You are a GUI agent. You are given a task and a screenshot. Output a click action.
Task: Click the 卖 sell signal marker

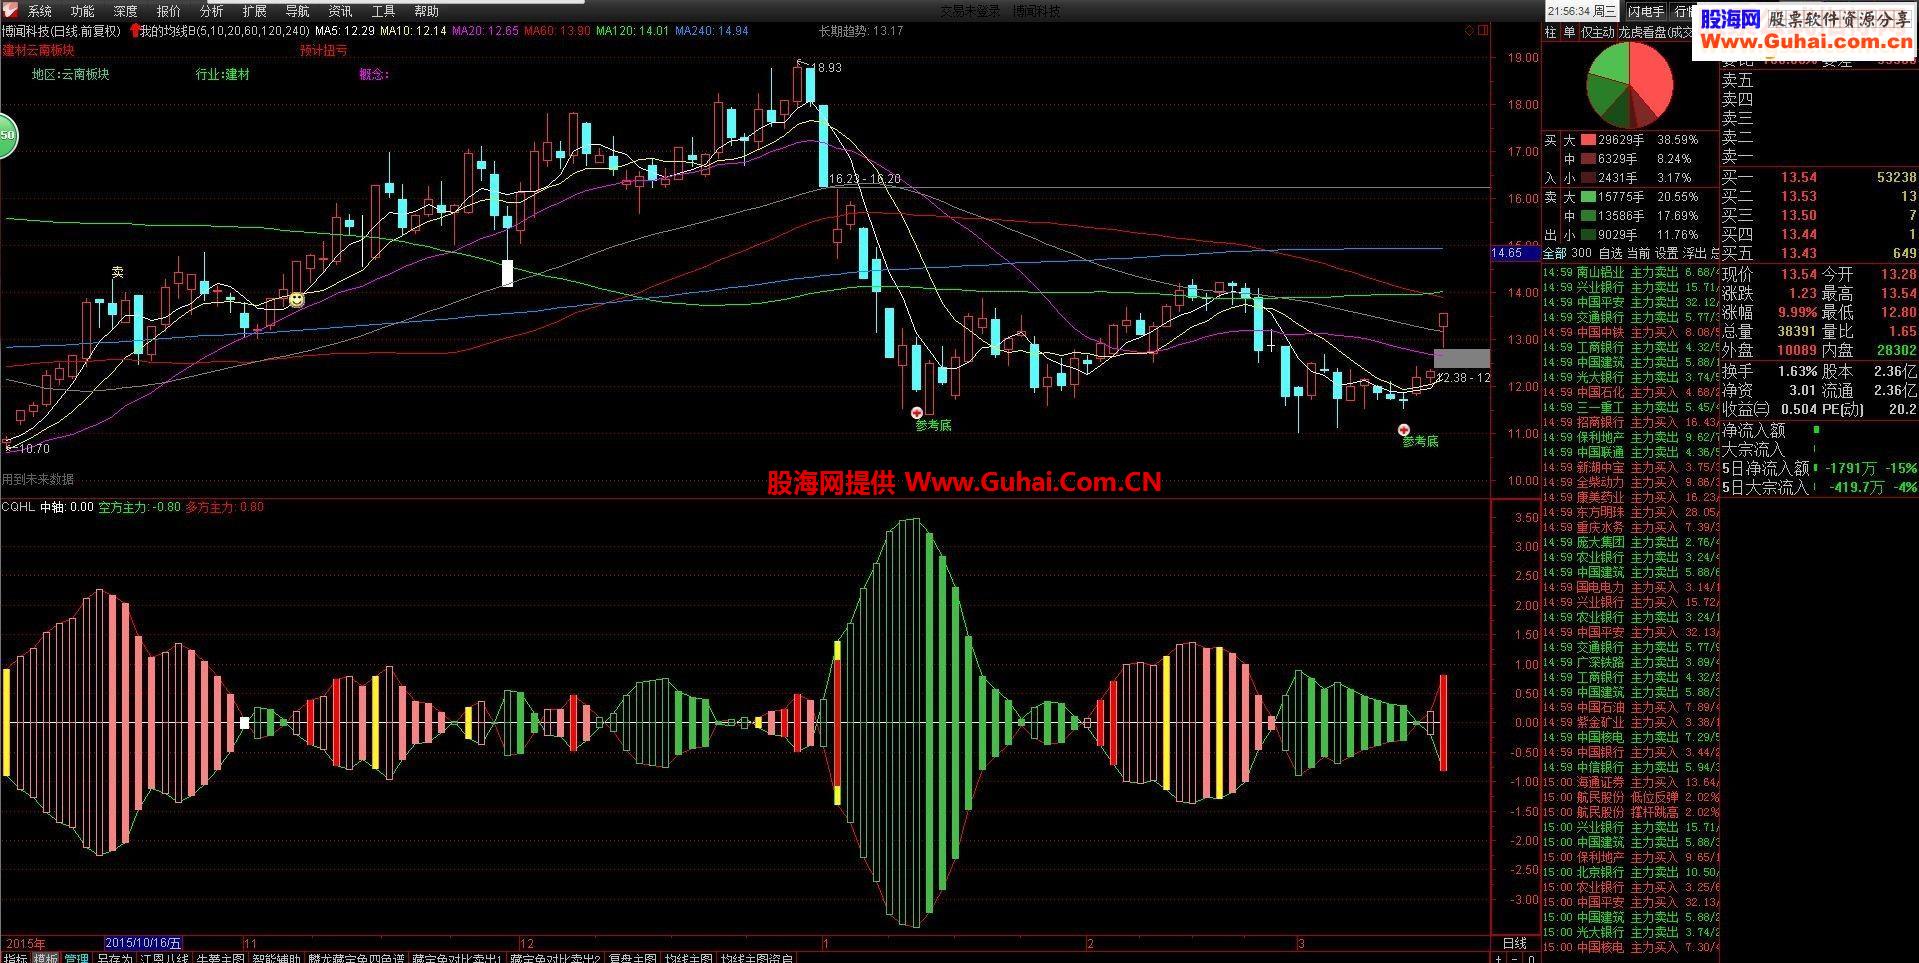tap(118, 271)
